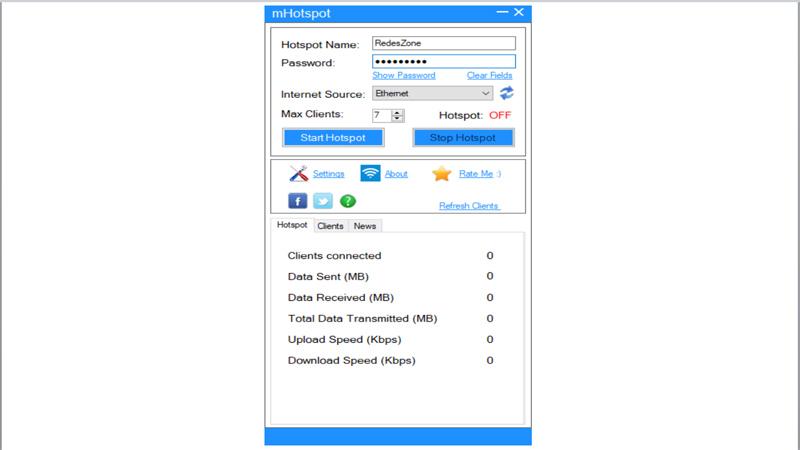Image resolution: width=800 pixels, height=450 pixels.
Task: Click the 'Download Speed (Kbps)' label
Action: tap(352, 360)
